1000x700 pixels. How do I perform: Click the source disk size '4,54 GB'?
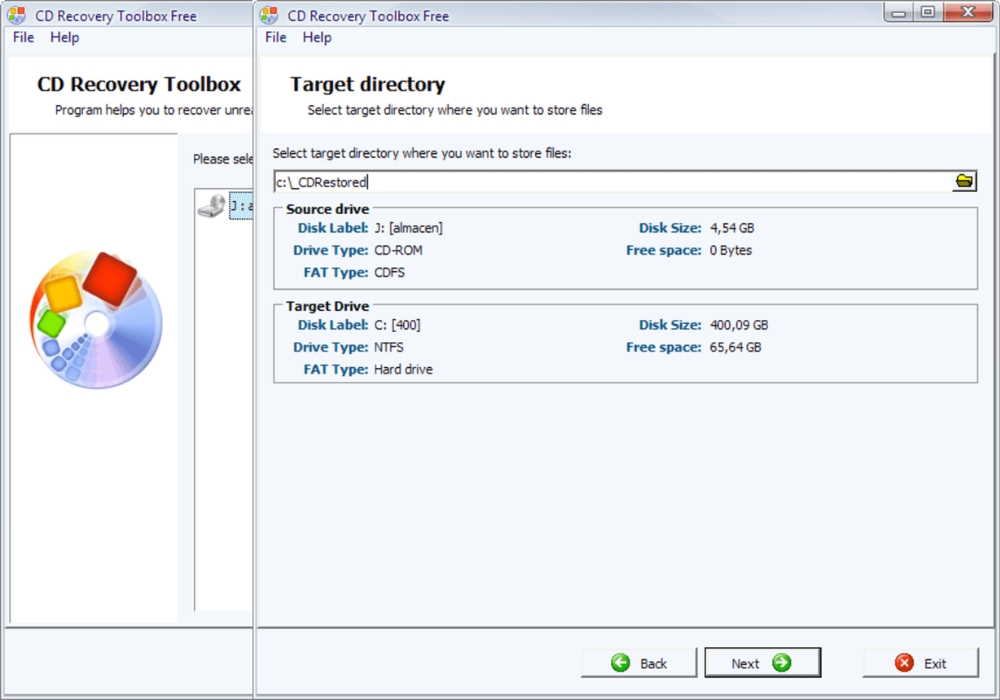(x=732, y=228)
